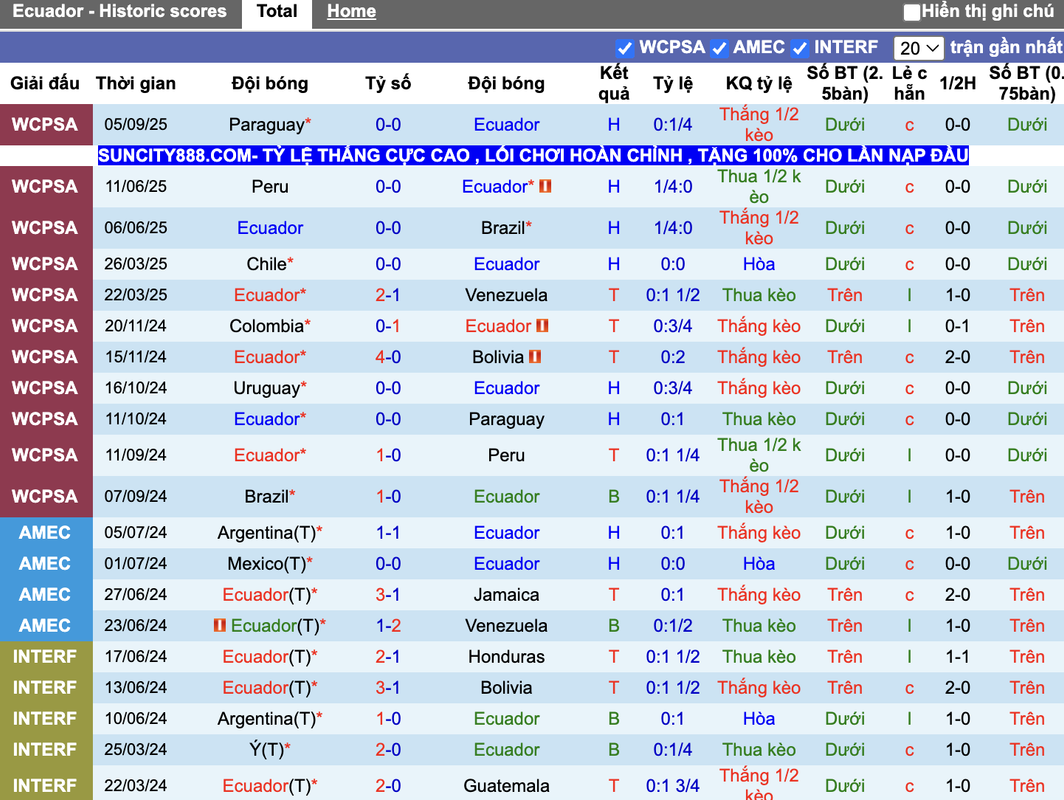Select the Total tab

pos(277,12)
